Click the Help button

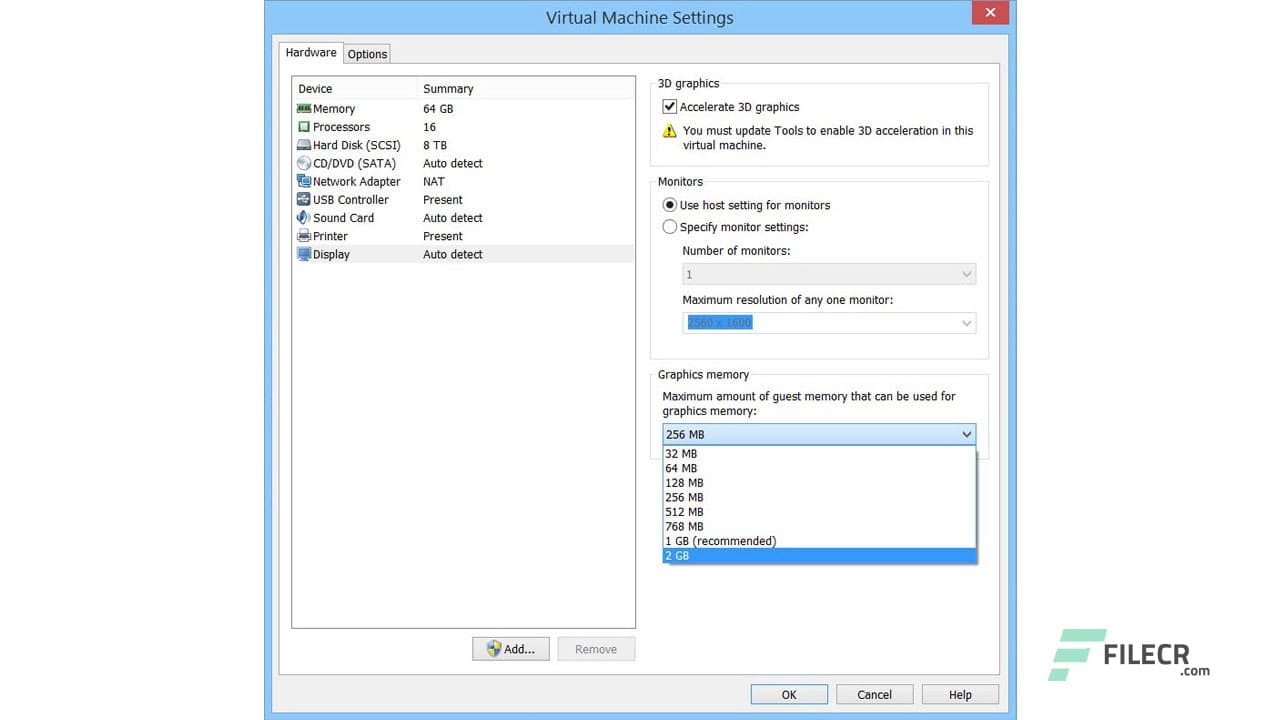coord(959,694)
